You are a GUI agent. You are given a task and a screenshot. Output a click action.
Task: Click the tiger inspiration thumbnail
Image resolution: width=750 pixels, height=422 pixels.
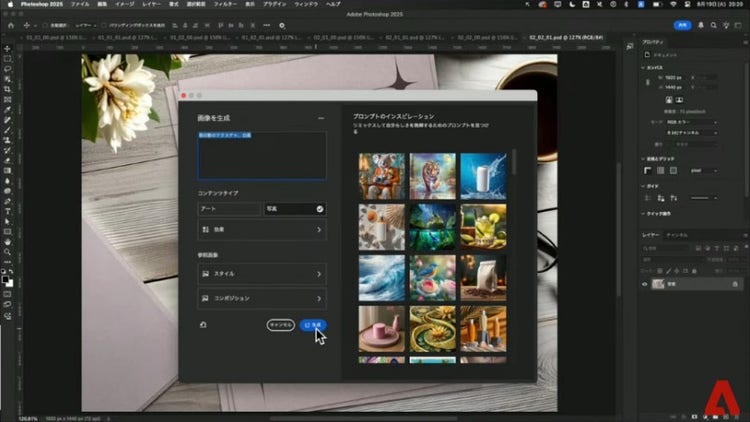tap(432, 175)
